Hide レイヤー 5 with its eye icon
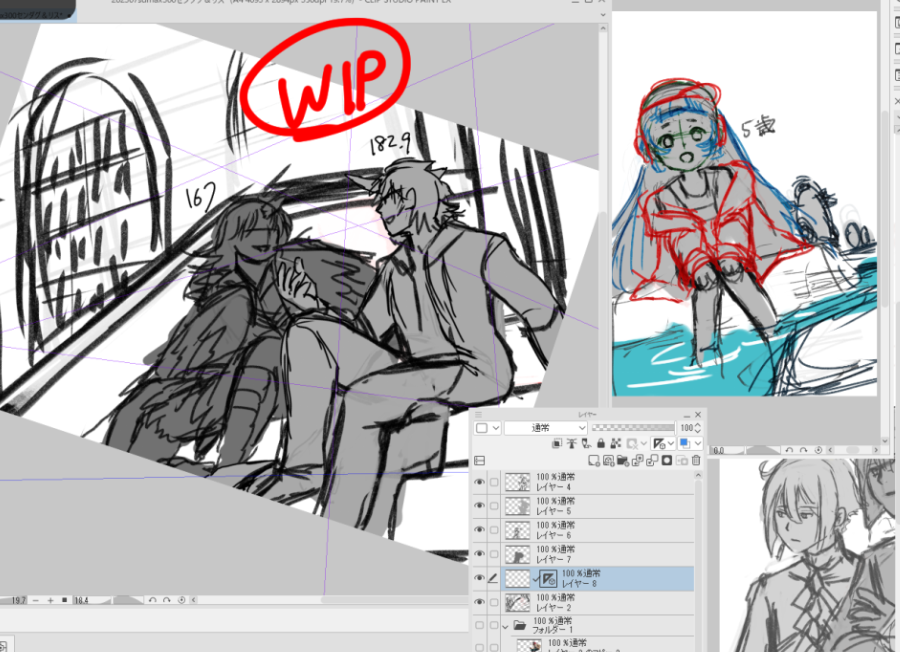900x652 pixels. (479, 506)
